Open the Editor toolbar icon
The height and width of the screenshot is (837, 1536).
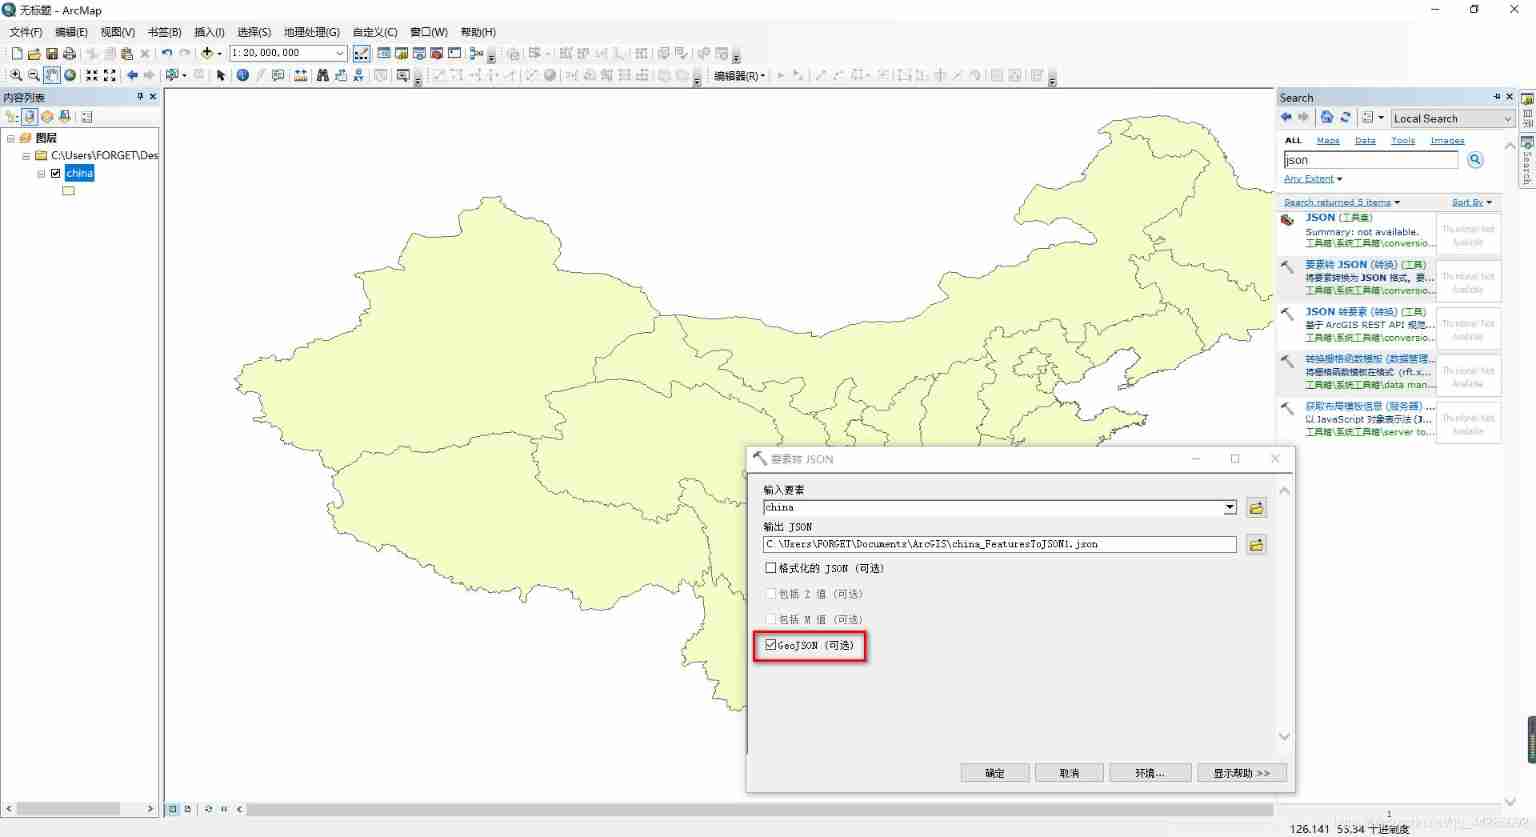point(362,53)
